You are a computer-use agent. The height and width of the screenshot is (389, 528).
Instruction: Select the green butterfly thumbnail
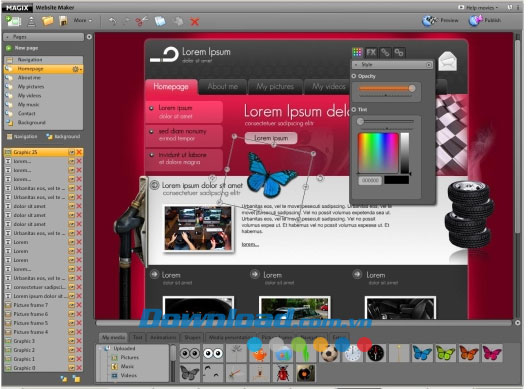coord(445,354)
